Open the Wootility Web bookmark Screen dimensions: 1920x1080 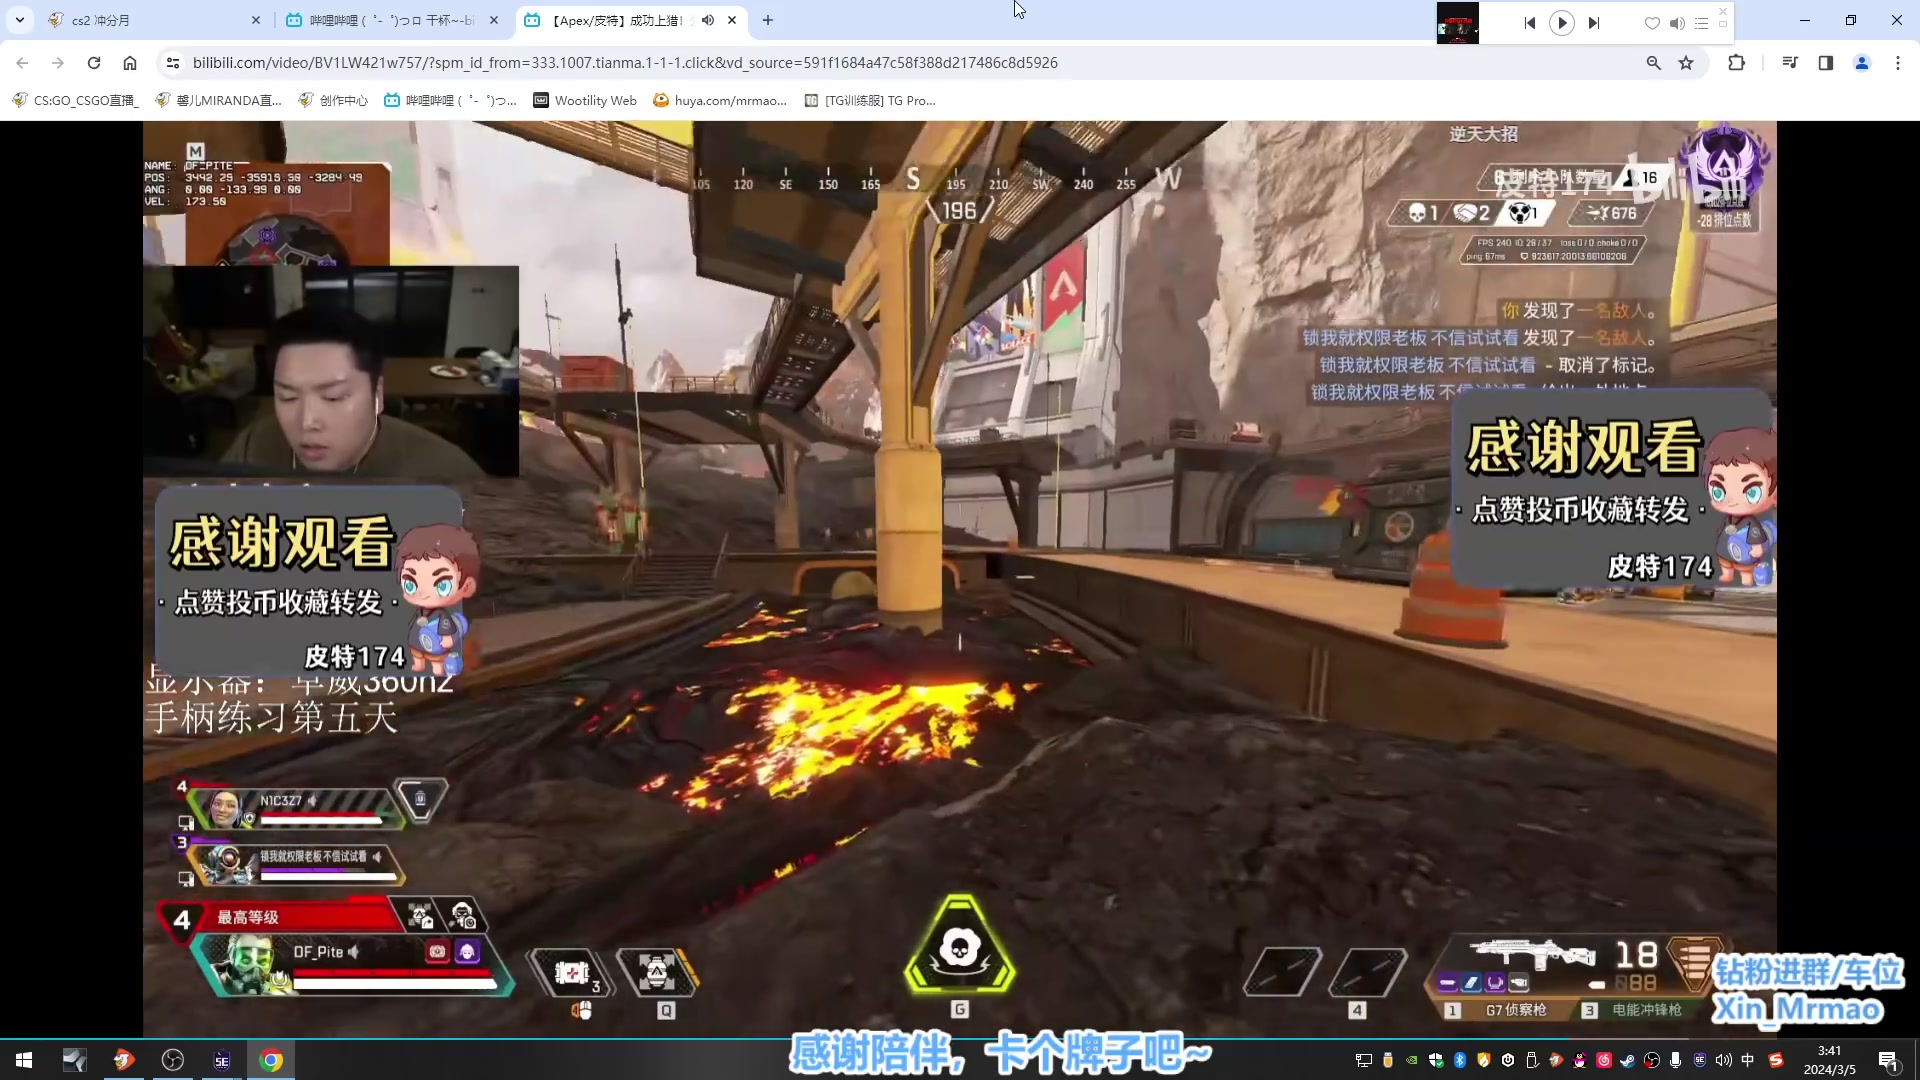click(586, 100)
